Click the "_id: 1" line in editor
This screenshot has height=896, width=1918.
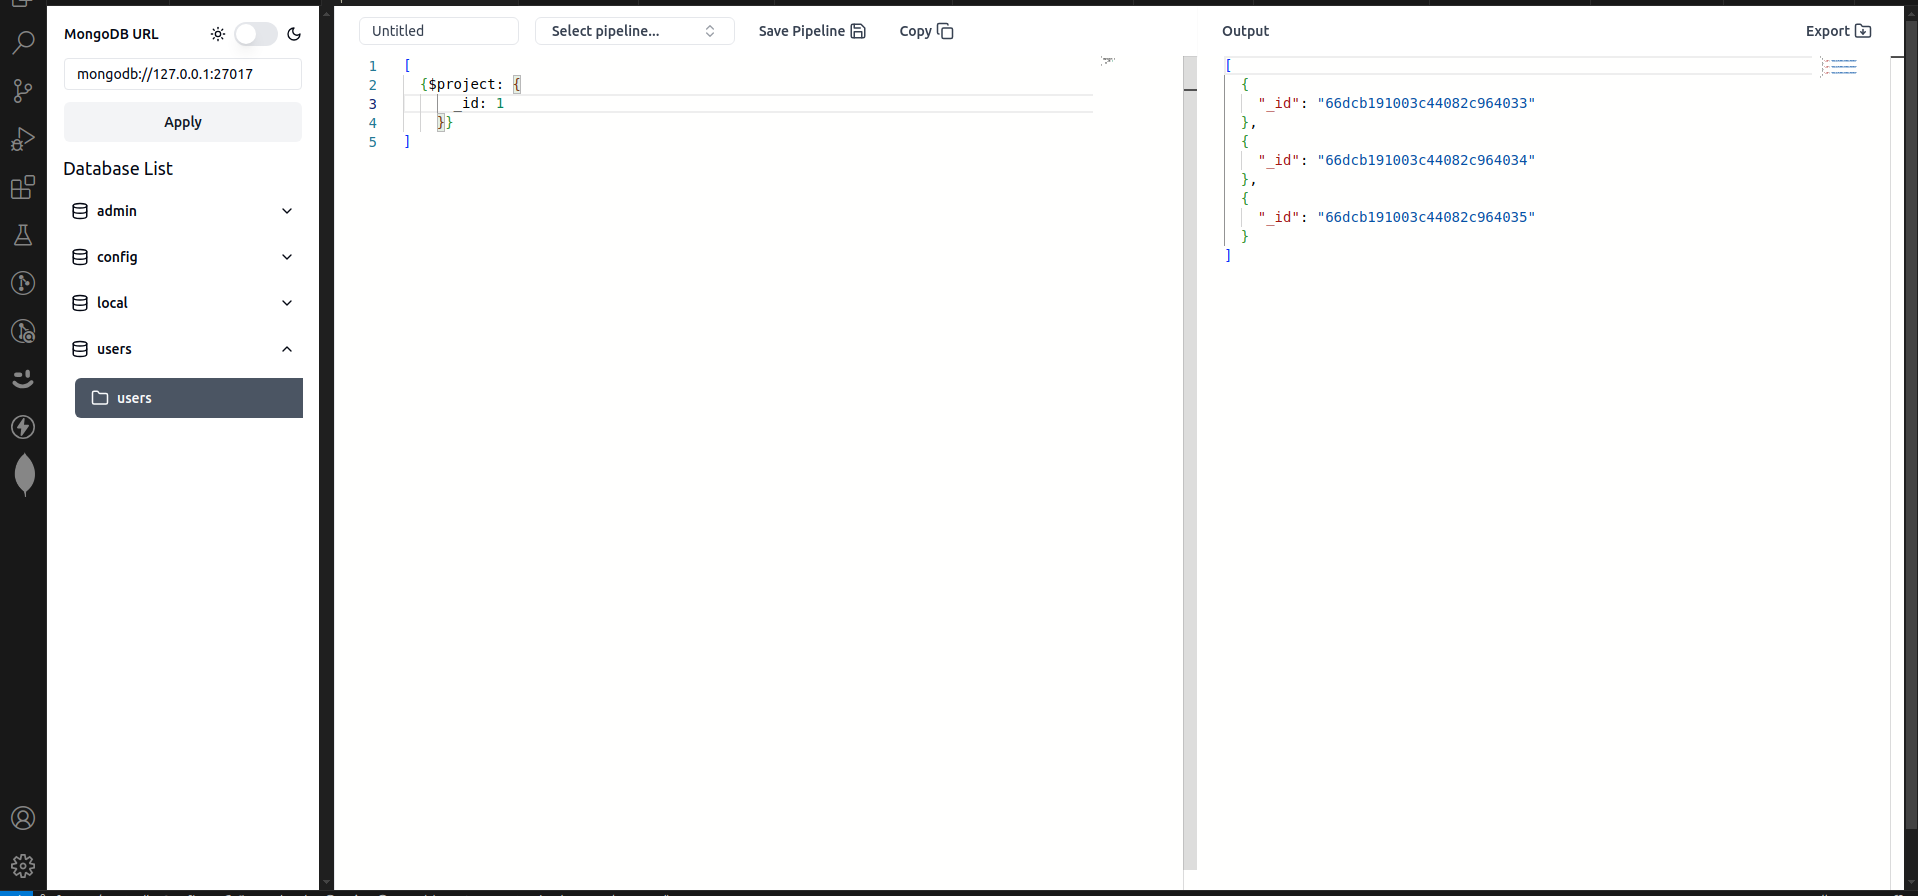coord(479,103)
